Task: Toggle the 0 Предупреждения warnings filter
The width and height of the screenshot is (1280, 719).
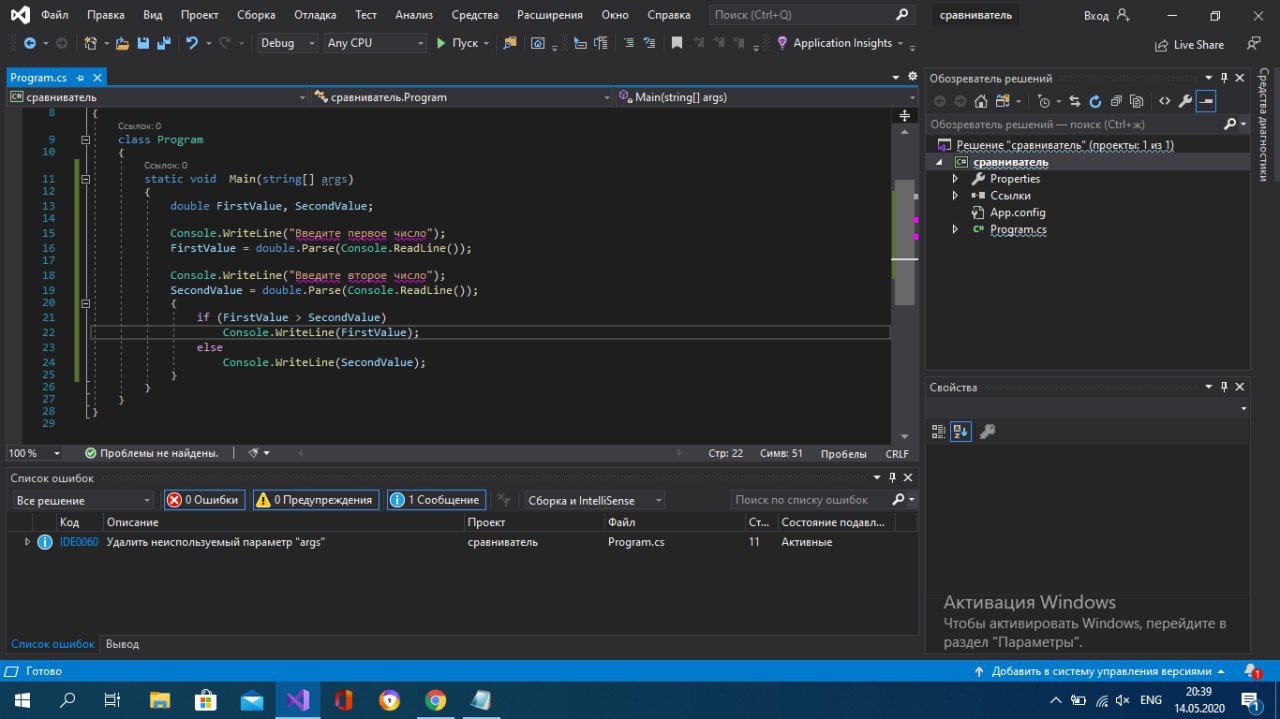Action: pyautogui.click(x=315, y=500)
